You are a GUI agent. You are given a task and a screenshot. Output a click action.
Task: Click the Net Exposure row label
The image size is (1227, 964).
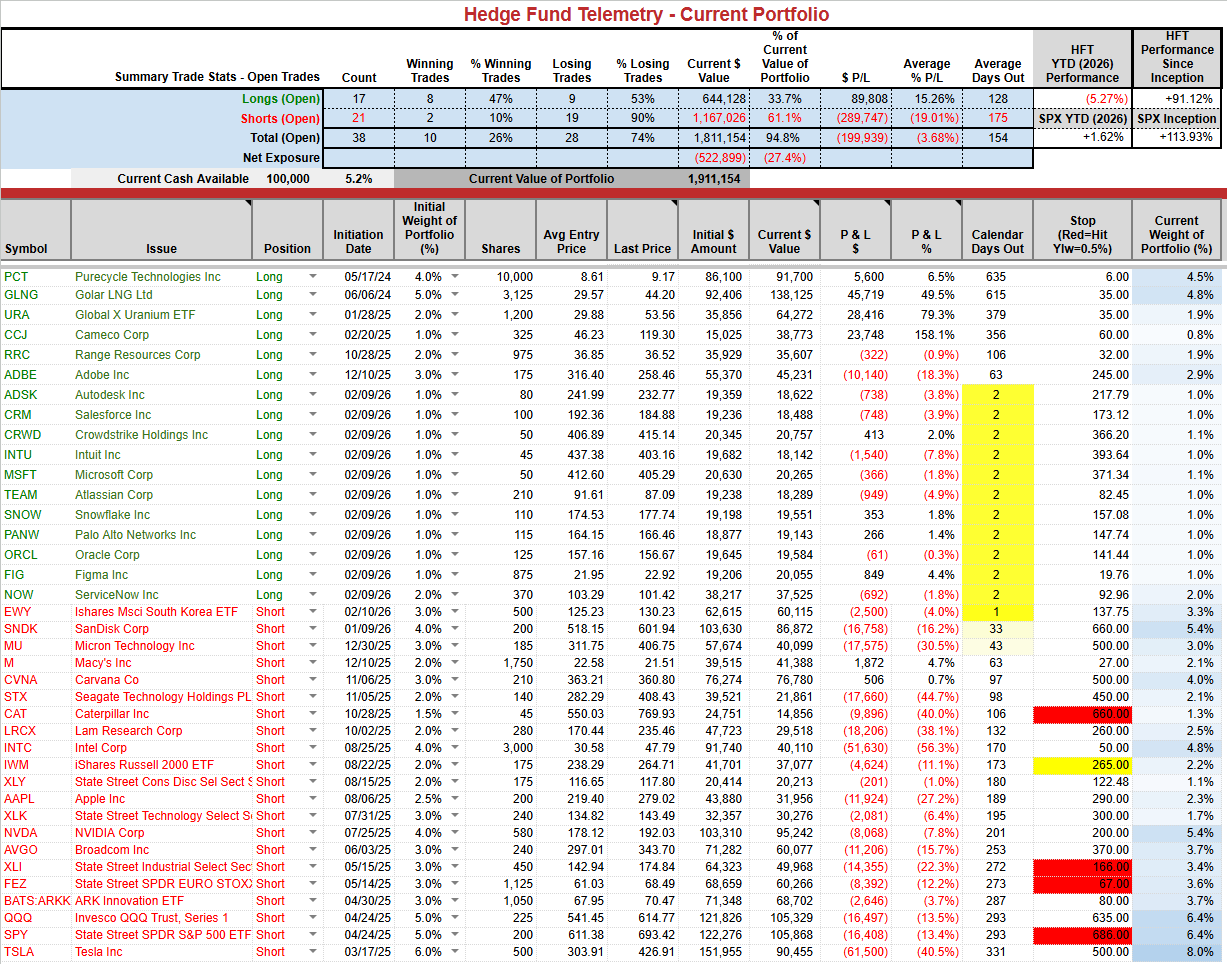coord(281,158)
